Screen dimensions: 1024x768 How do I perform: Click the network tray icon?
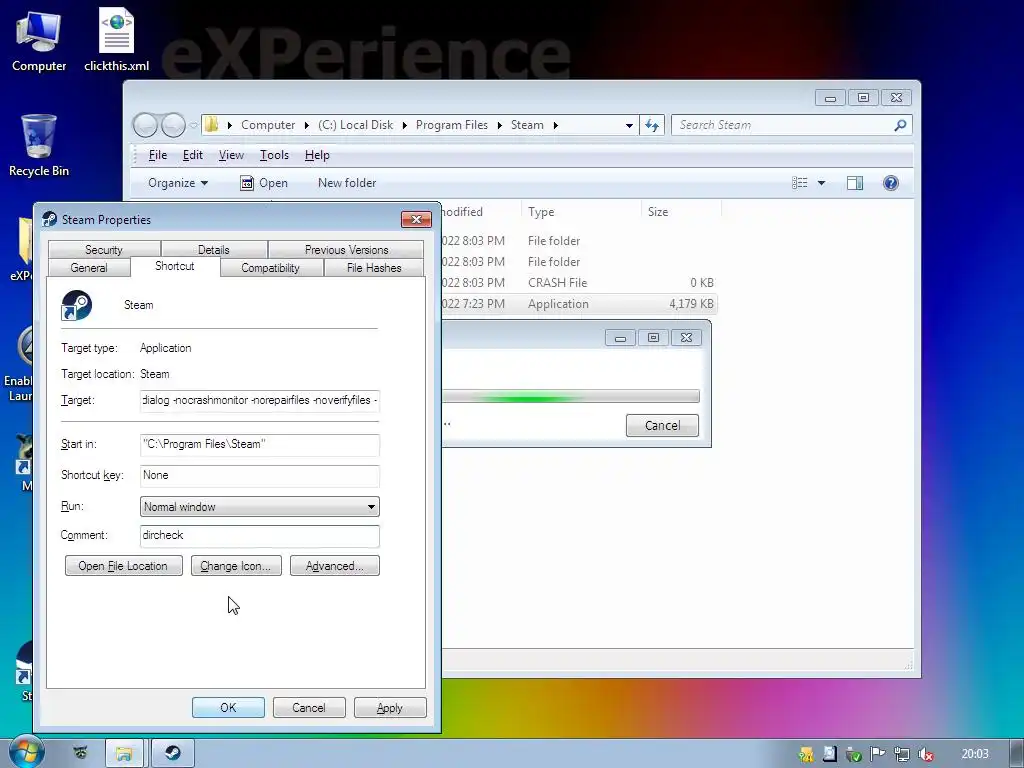point(902,754)
